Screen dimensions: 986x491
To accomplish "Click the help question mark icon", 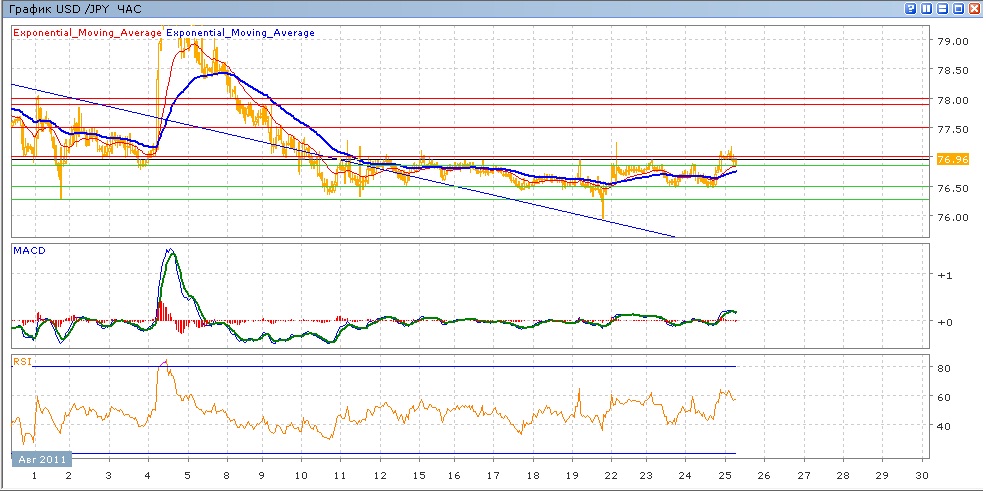I will click(911, 8).
